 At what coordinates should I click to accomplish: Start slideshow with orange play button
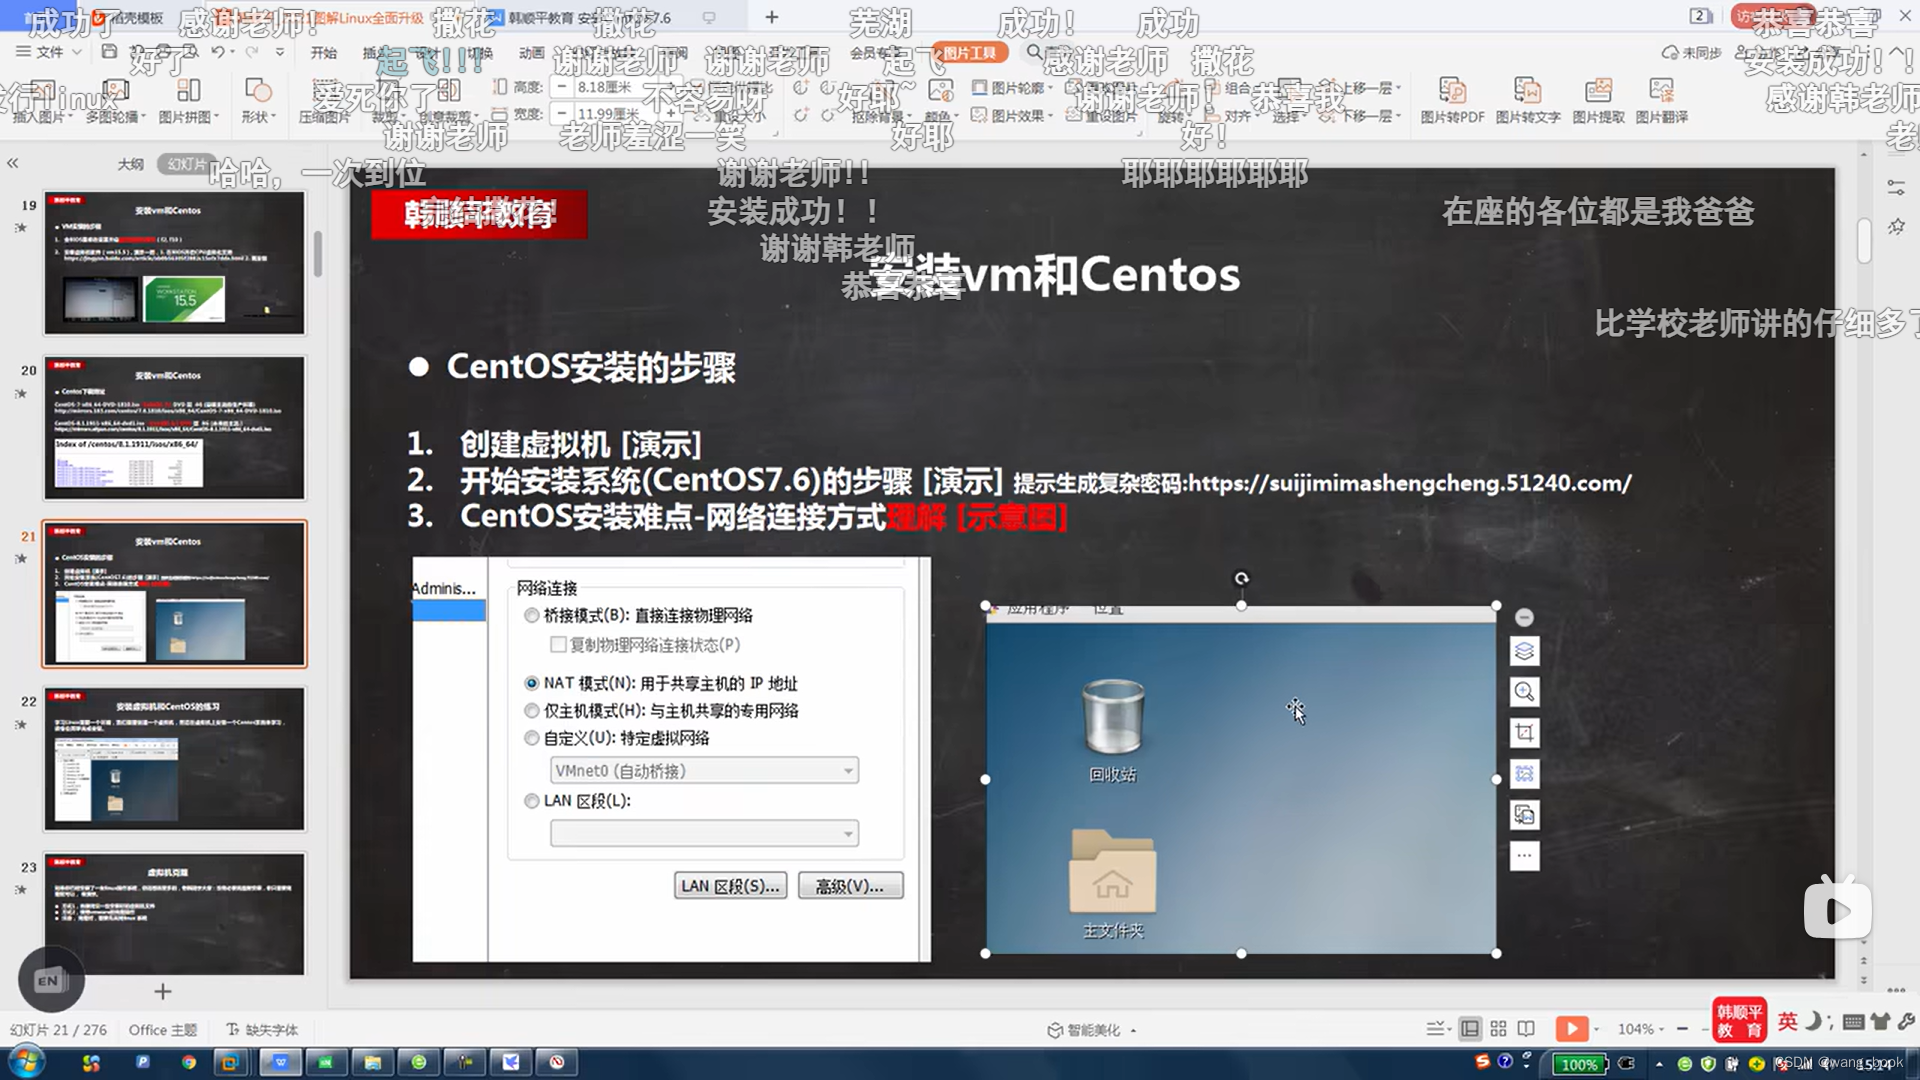(1571, 1029)
